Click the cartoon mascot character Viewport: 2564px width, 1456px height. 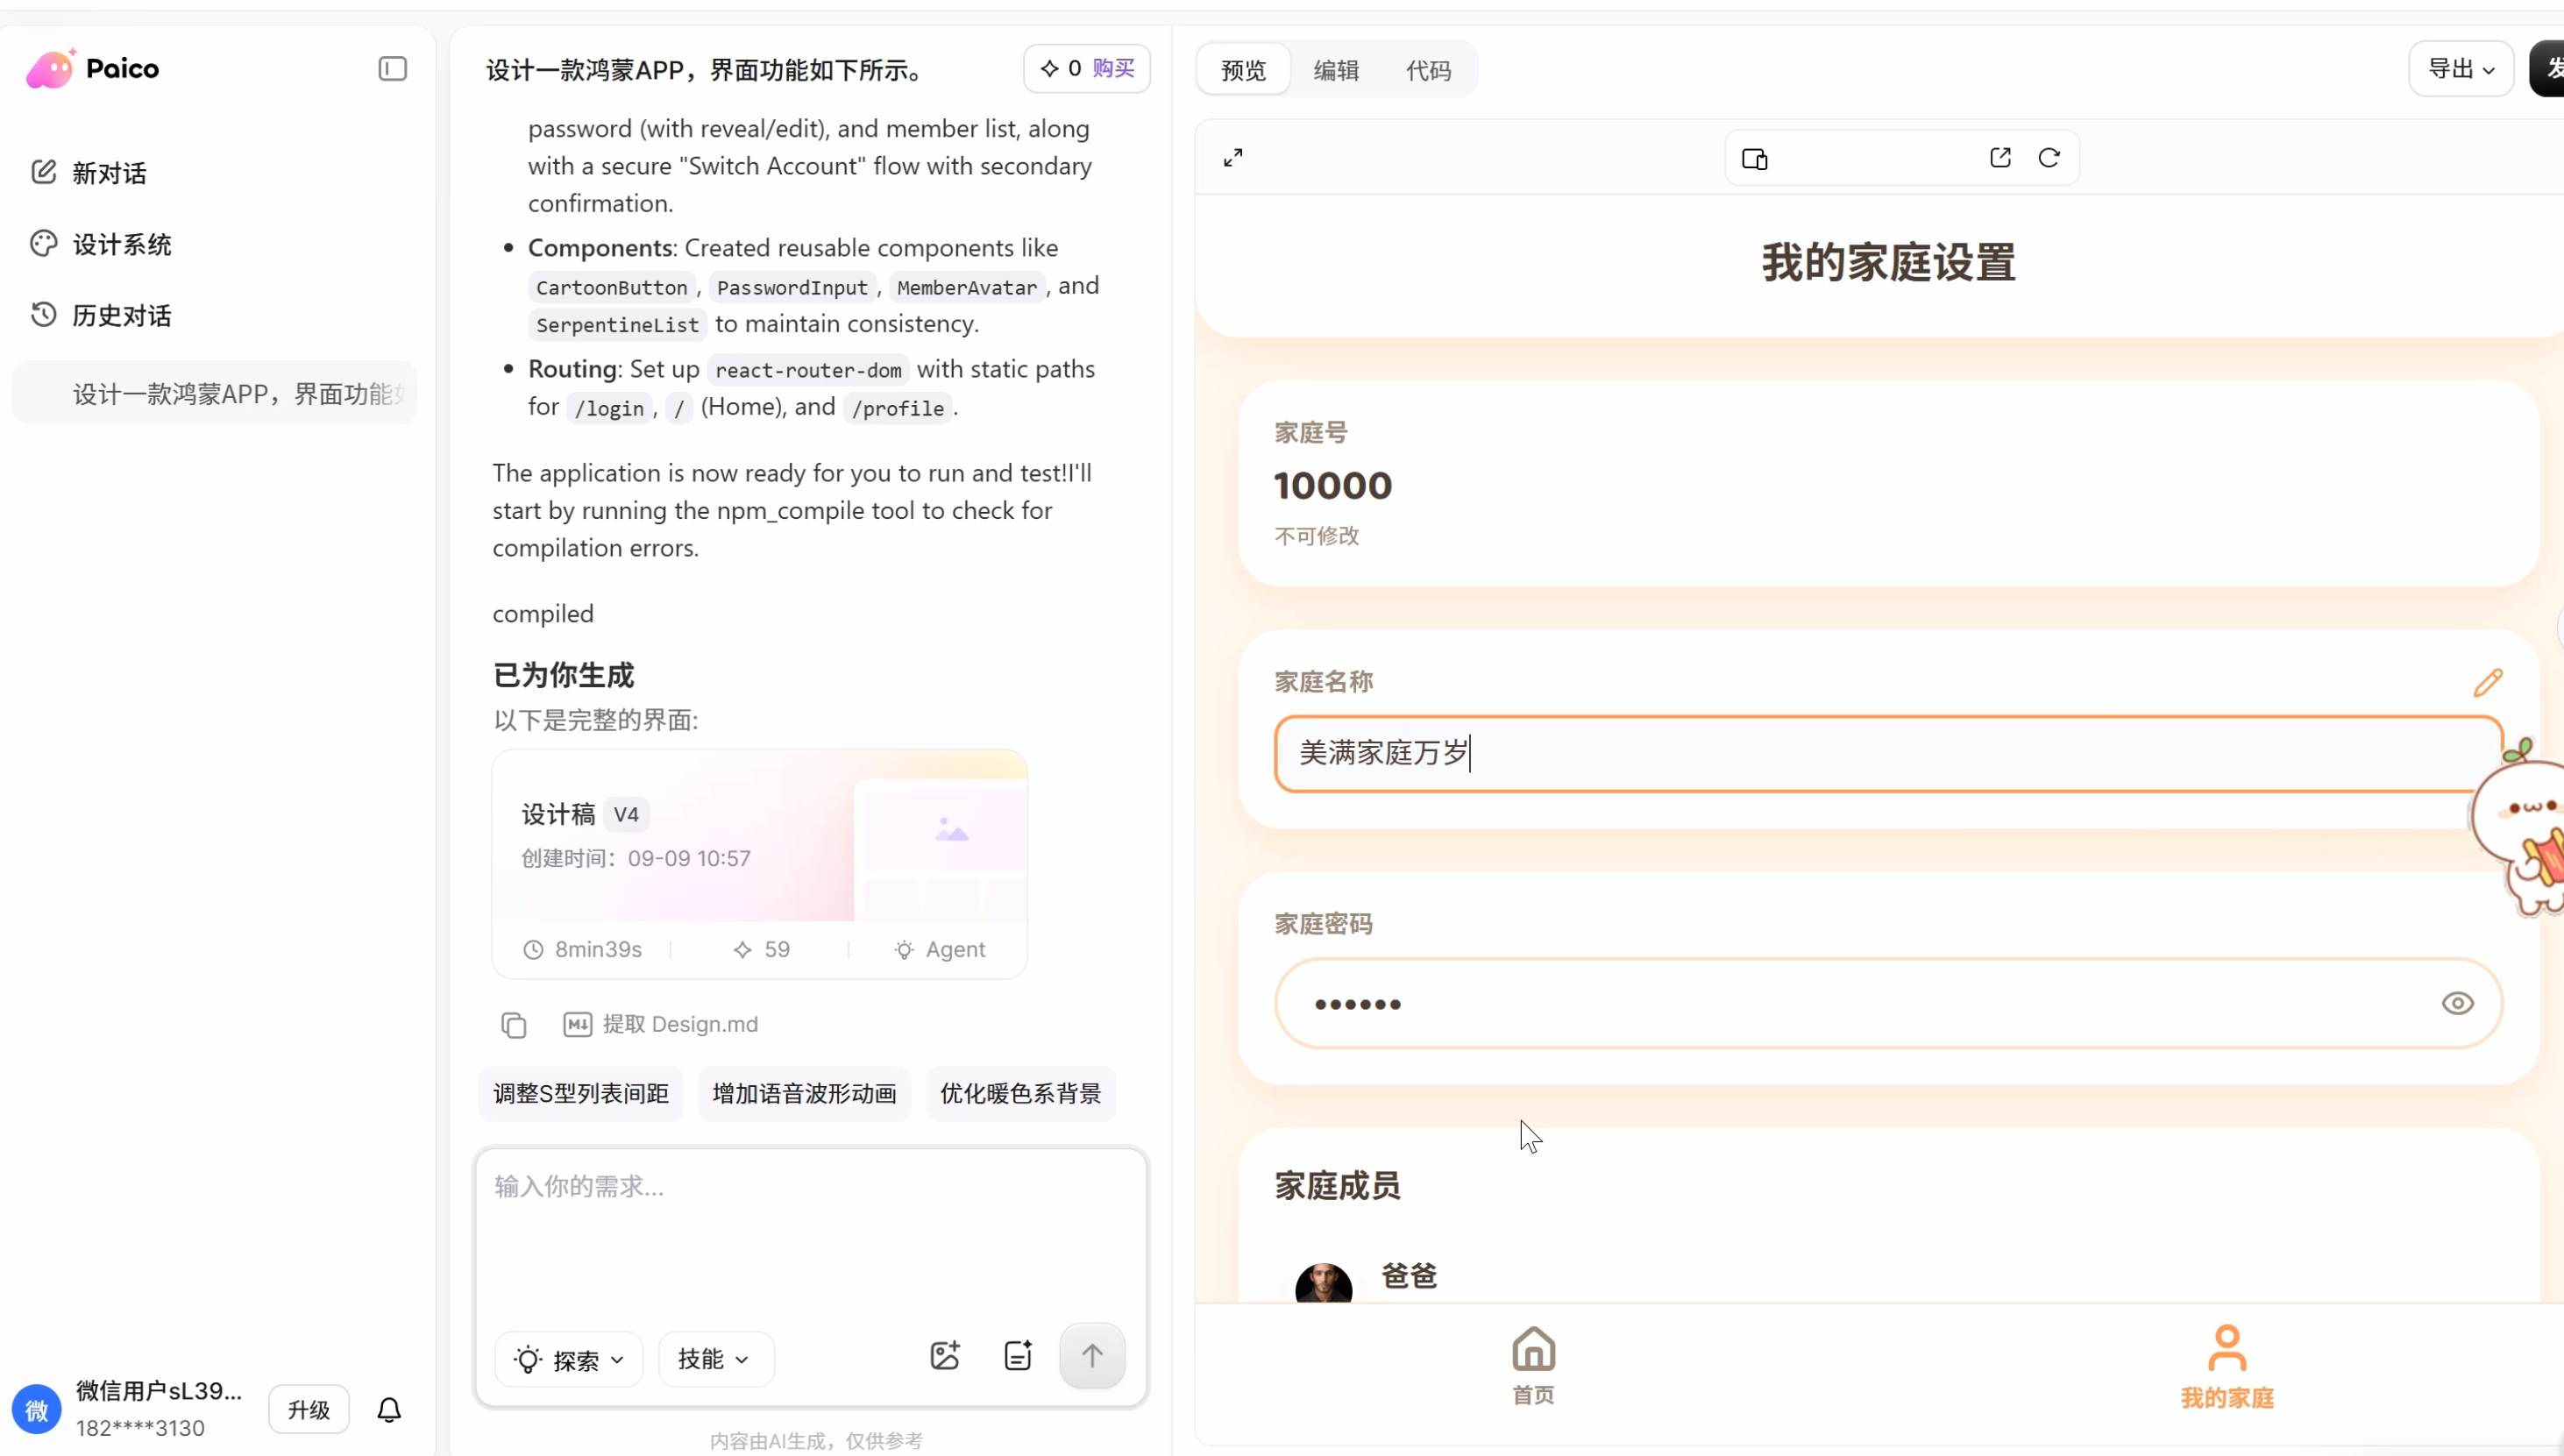pyautogui.click(x=2520, y=828)
